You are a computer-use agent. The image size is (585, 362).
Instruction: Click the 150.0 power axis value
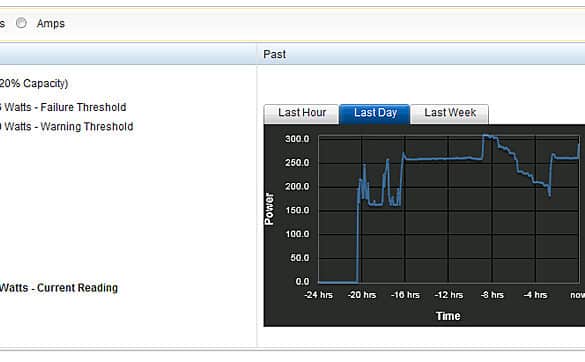coord(297,210)
